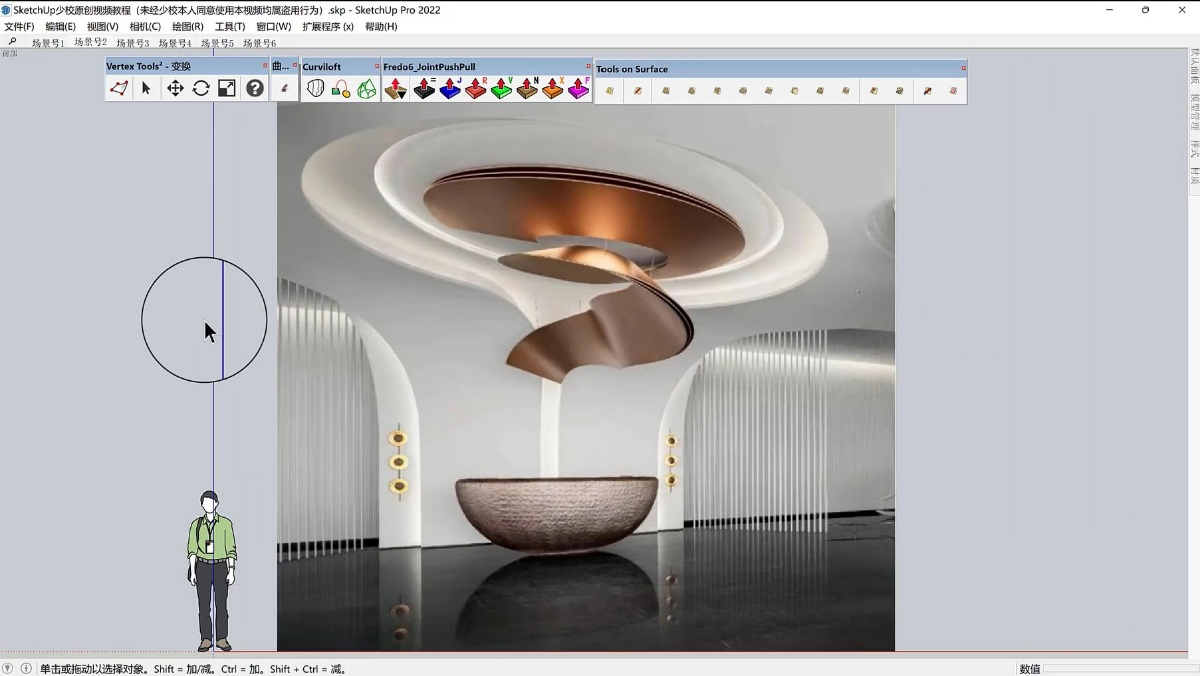Open the 工具(T) menu
The height and width of the screenshot is (676, 1200).
(230, 27)
